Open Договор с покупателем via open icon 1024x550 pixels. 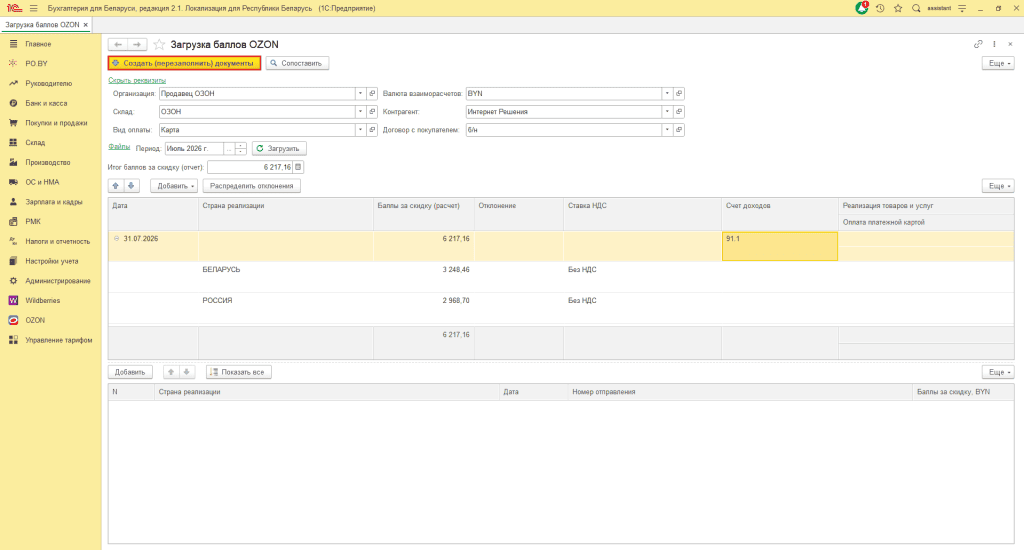tap(679, 130)
